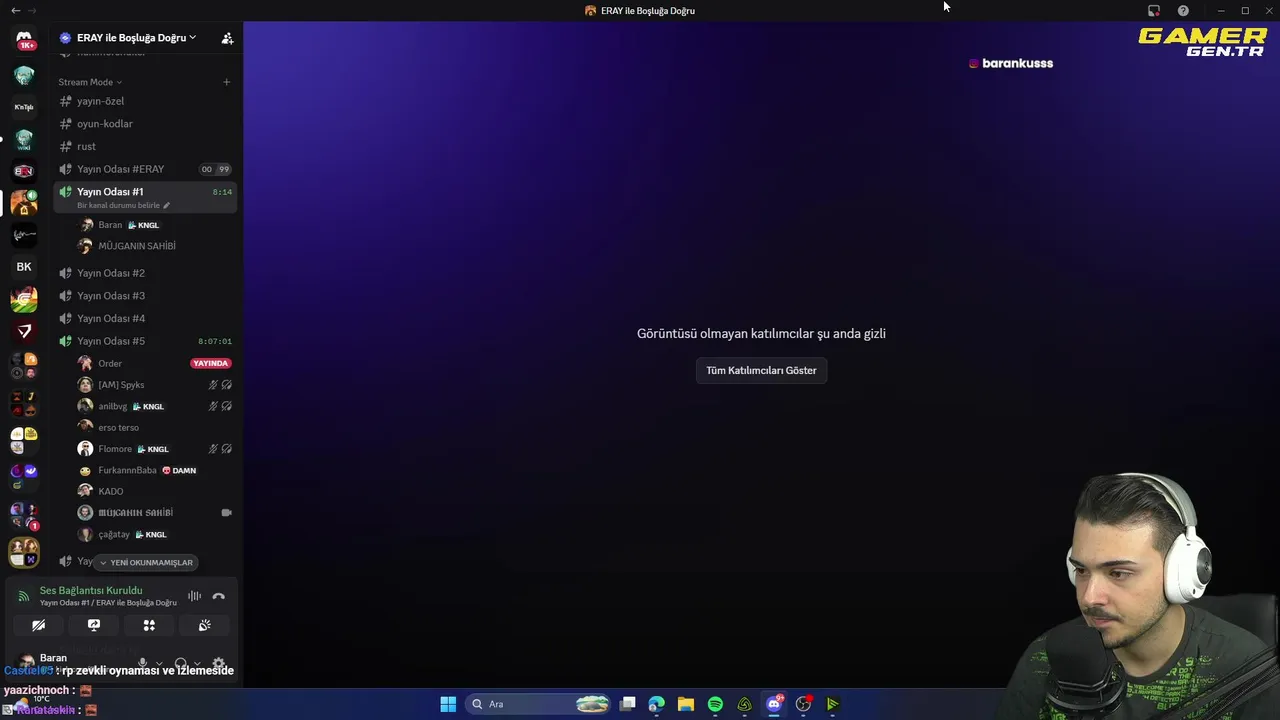This screenshot has height=720, width=1280.
Task: Click the taskbar Ara search box
Action: point(538,704)
